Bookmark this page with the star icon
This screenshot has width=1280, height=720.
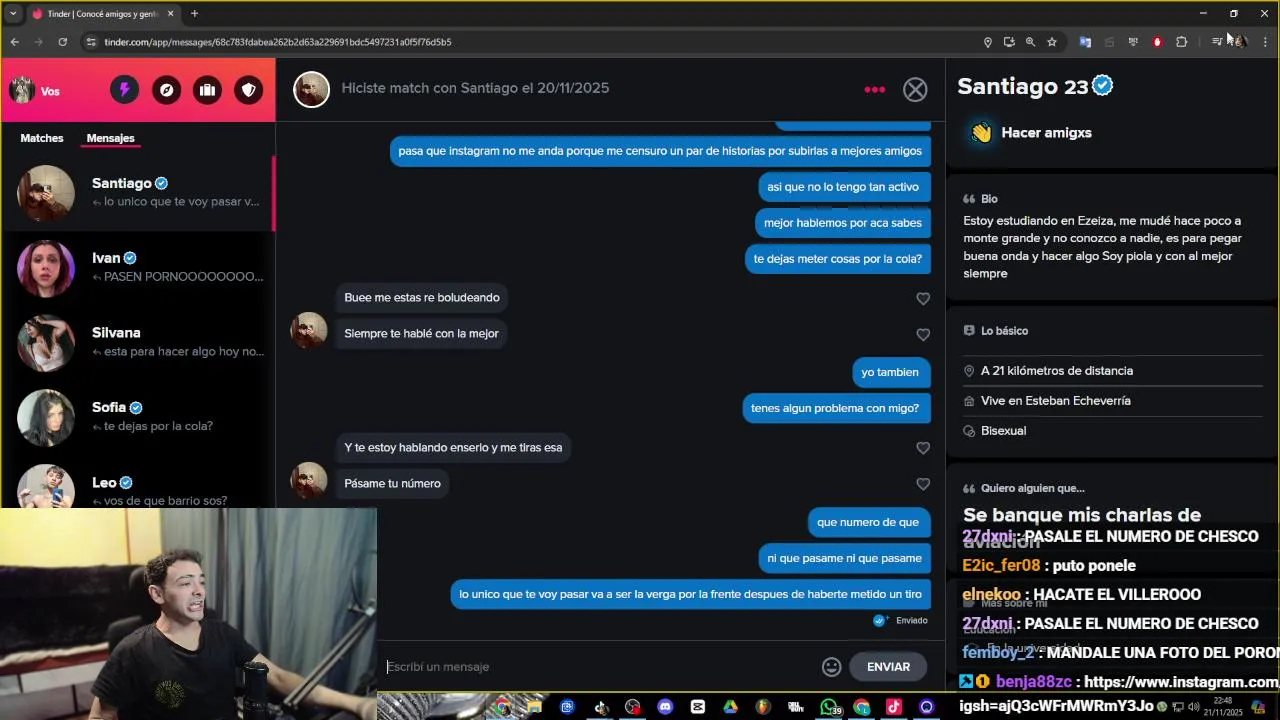click(x=1052, y=42)
